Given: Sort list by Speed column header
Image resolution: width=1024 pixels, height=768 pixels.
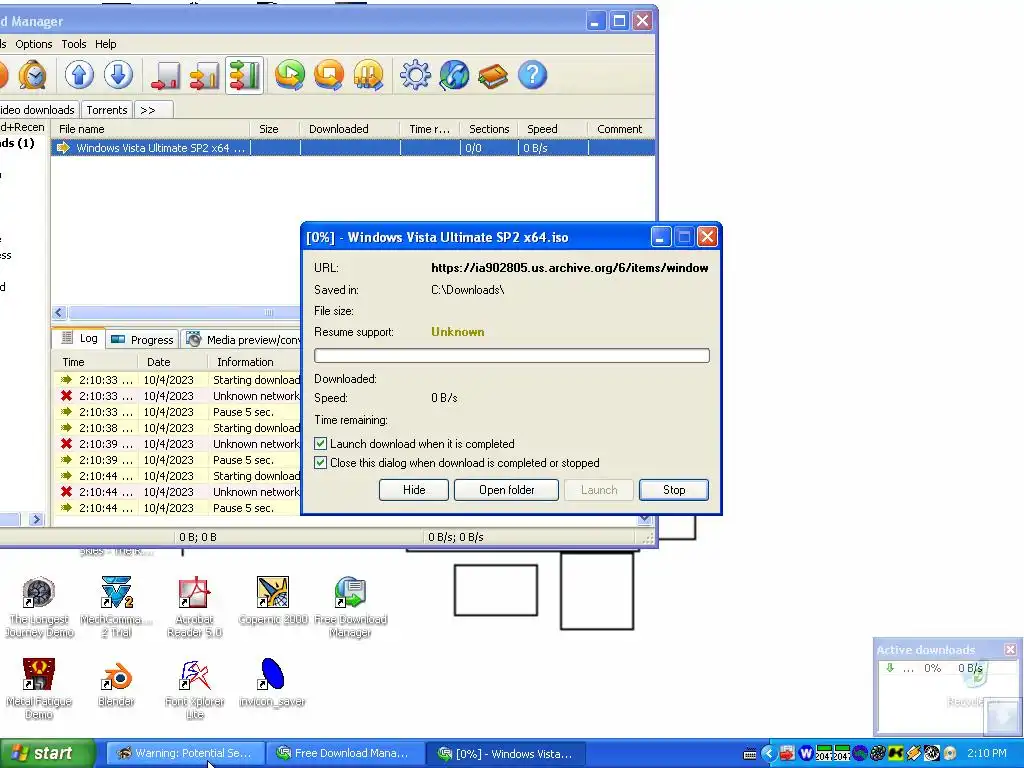Looking at the screenshot, I should point(553,129).
